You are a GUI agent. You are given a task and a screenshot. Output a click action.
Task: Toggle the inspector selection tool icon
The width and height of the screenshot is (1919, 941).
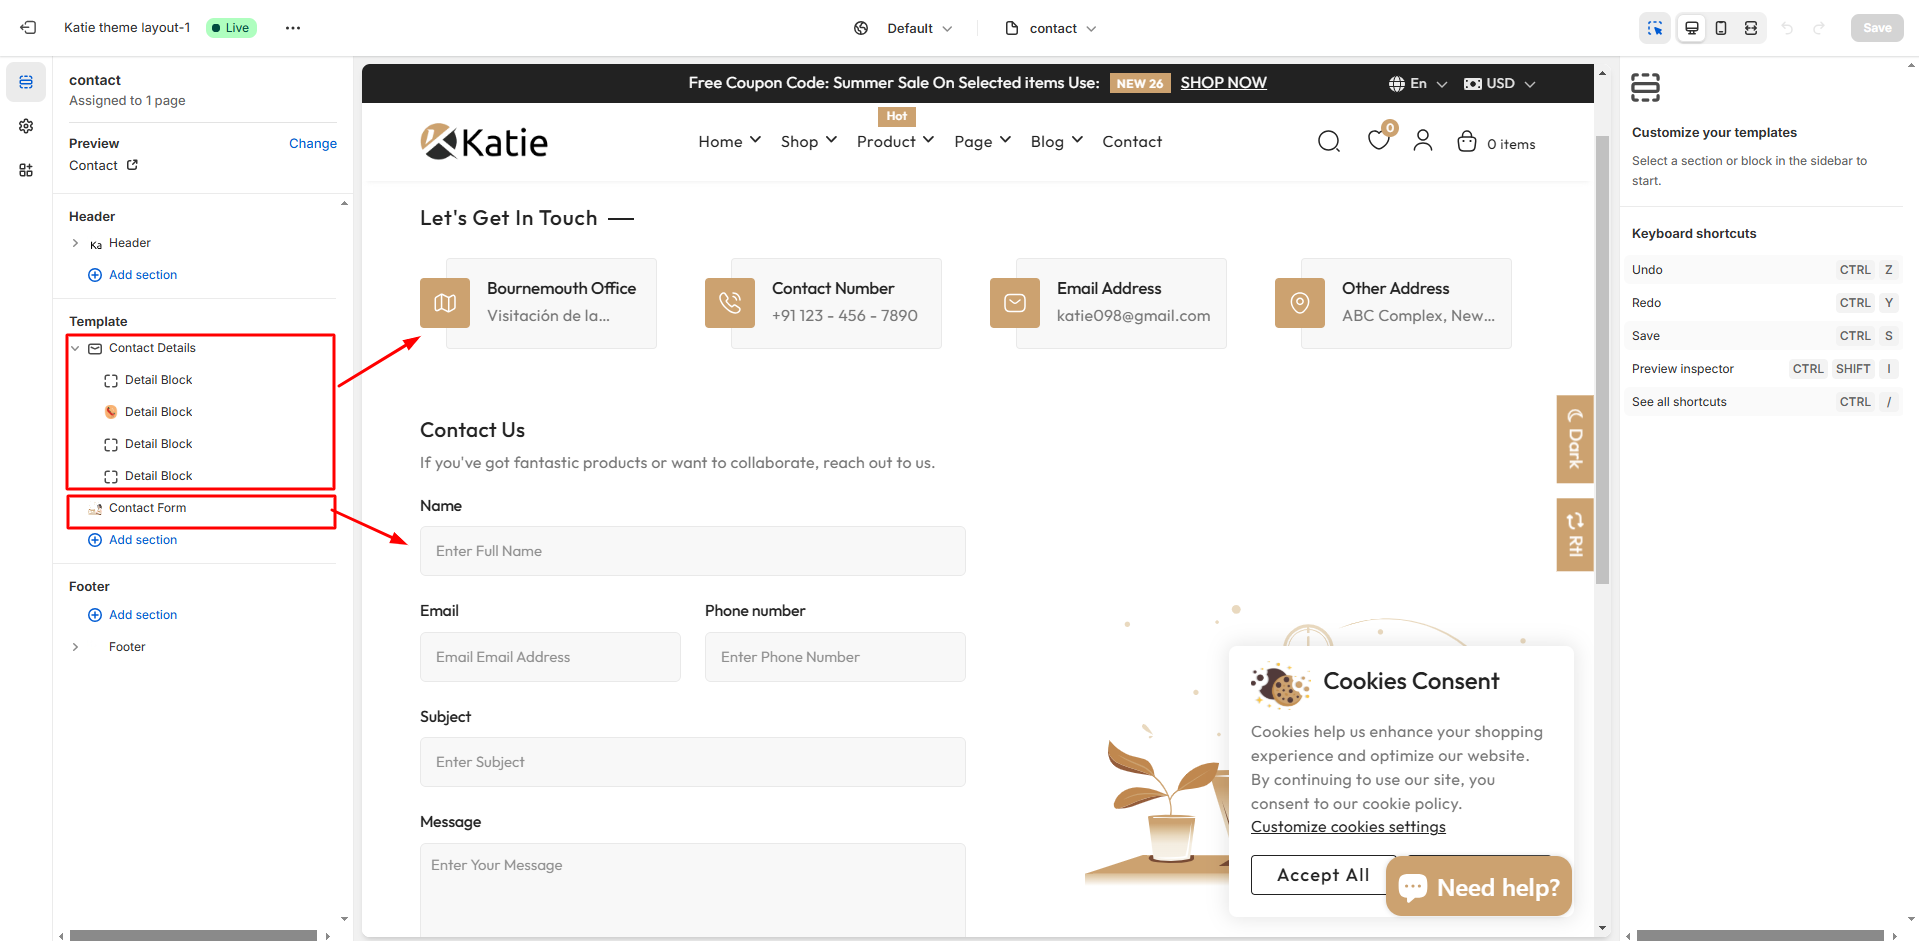click(1655, 28)
